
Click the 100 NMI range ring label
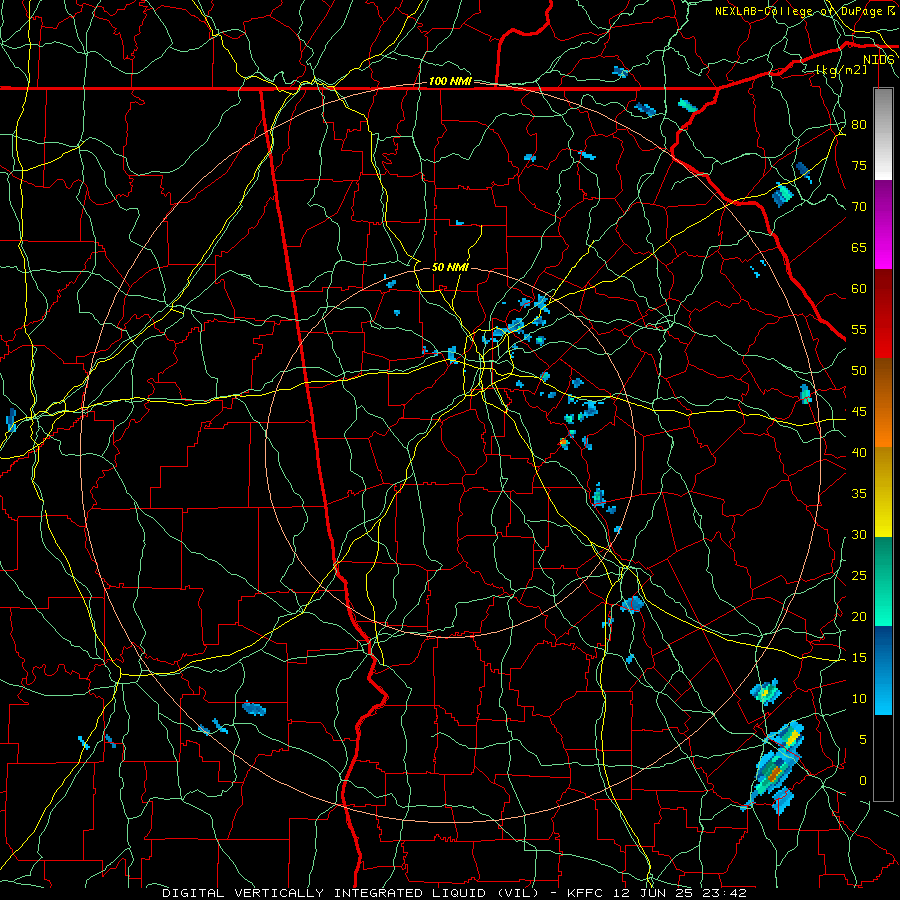pos(450,82)
